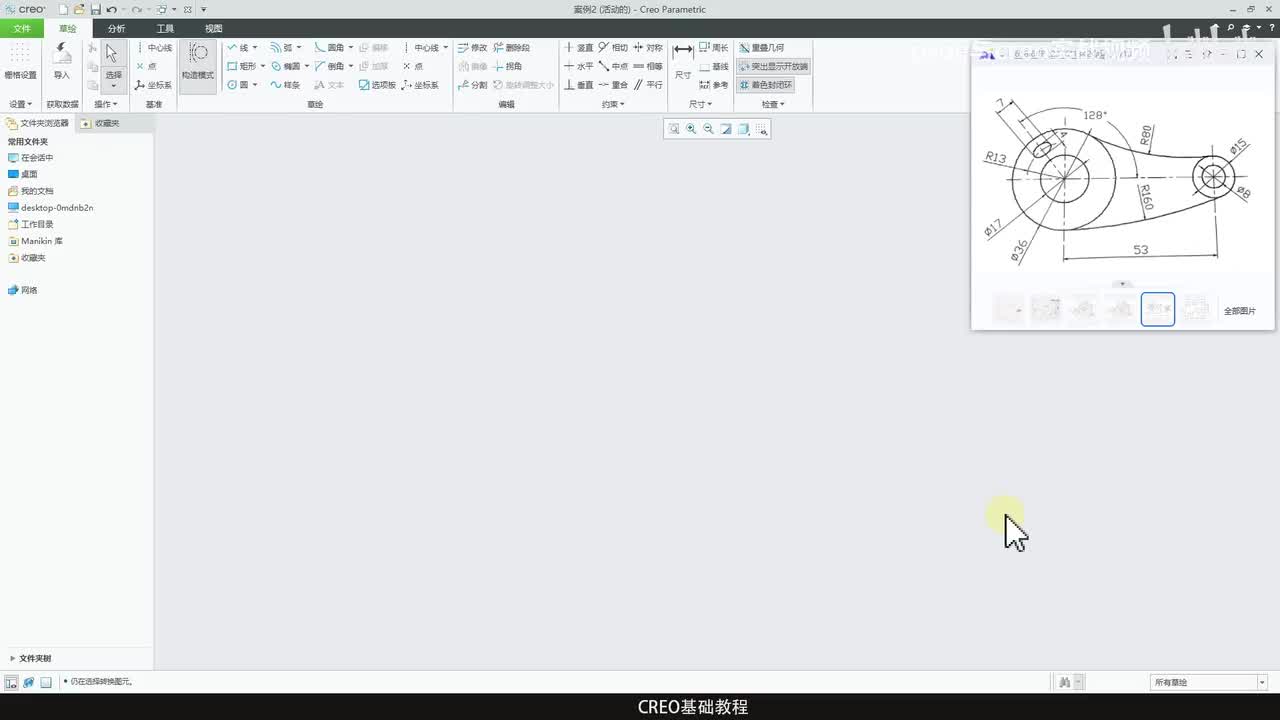Click the Refit zoom icon in graphics toolbar
This screenshot has height=720, width=1280.
click(674, 129)
